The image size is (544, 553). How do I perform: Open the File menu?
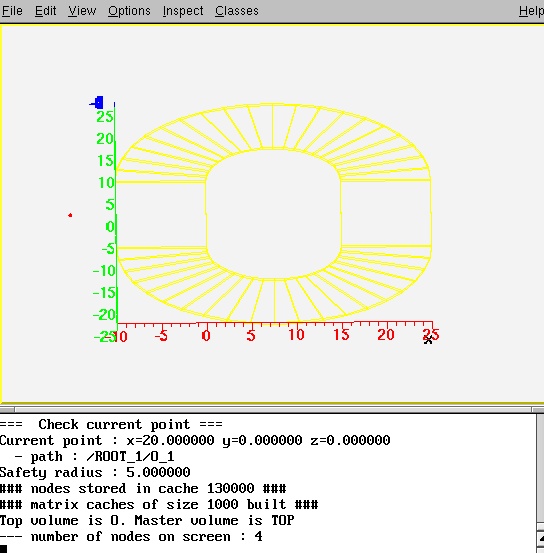click(12, 11)
